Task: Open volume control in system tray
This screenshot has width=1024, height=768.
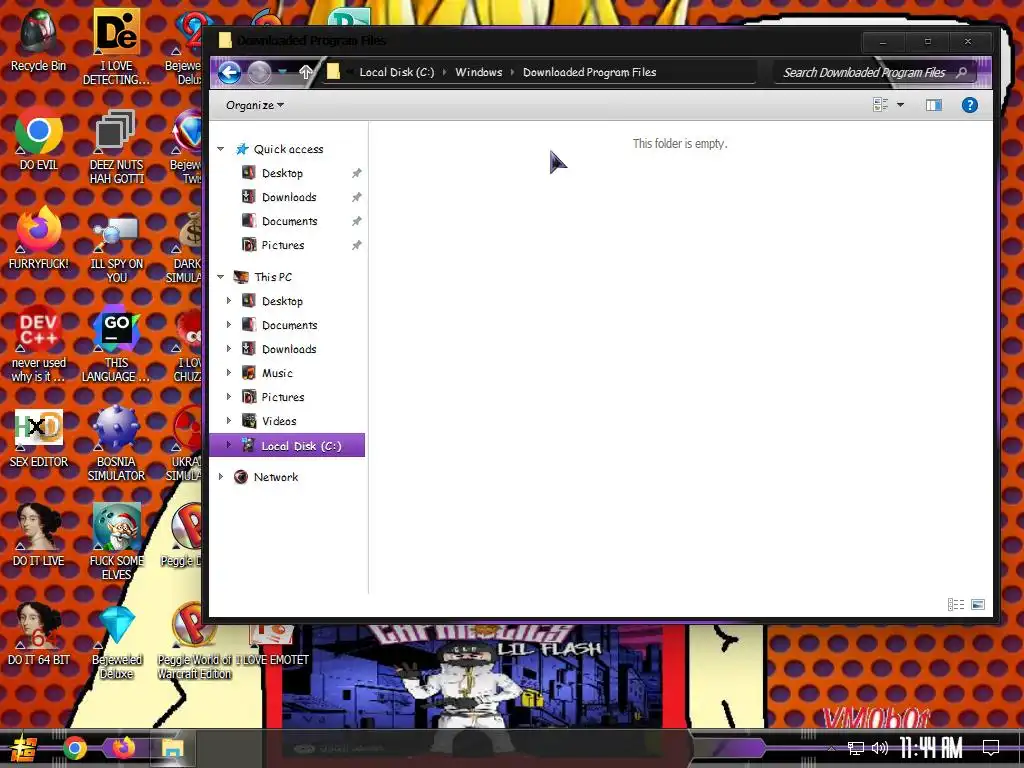Action: point(880,748)
